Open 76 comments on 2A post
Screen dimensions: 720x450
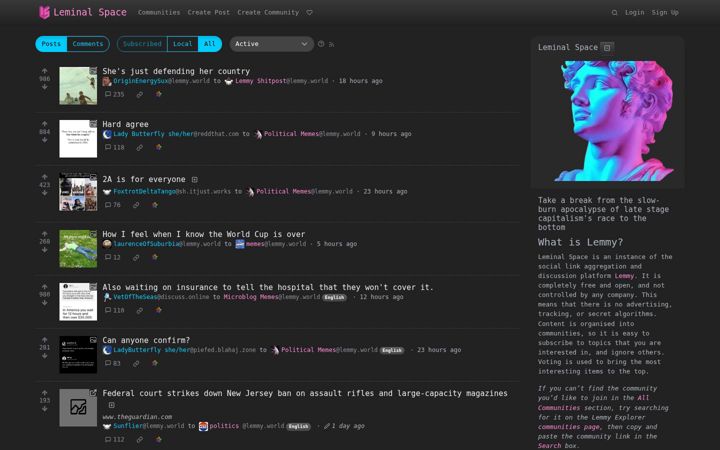coord(112,205)
